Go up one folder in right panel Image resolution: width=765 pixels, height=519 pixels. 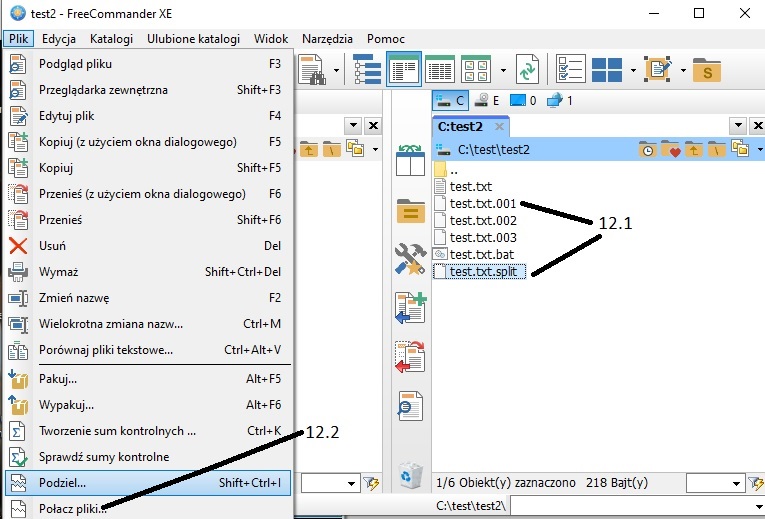click(x=693, y=149)
